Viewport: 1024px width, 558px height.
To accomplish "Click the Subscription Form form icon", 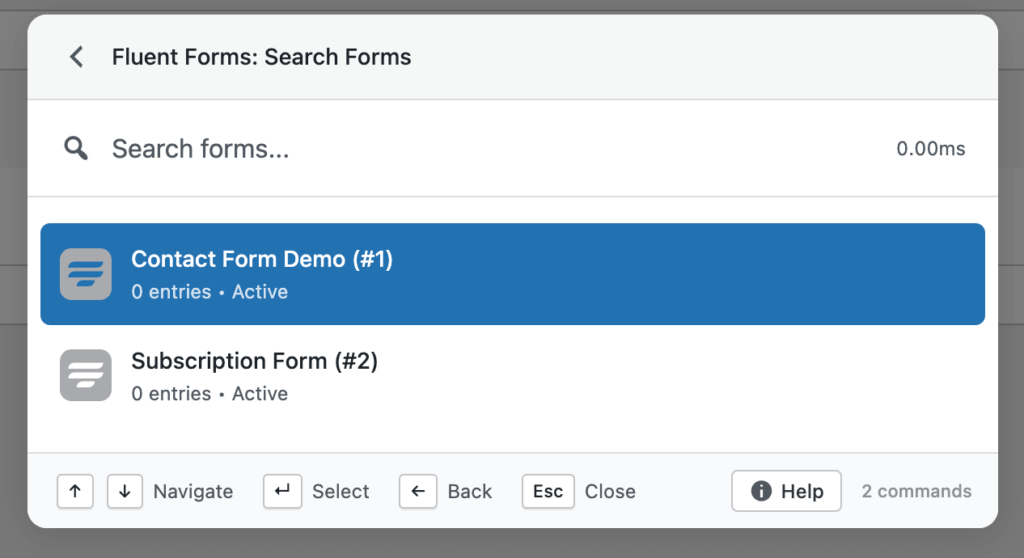I will pyautogui.click(x=86, y=375).
